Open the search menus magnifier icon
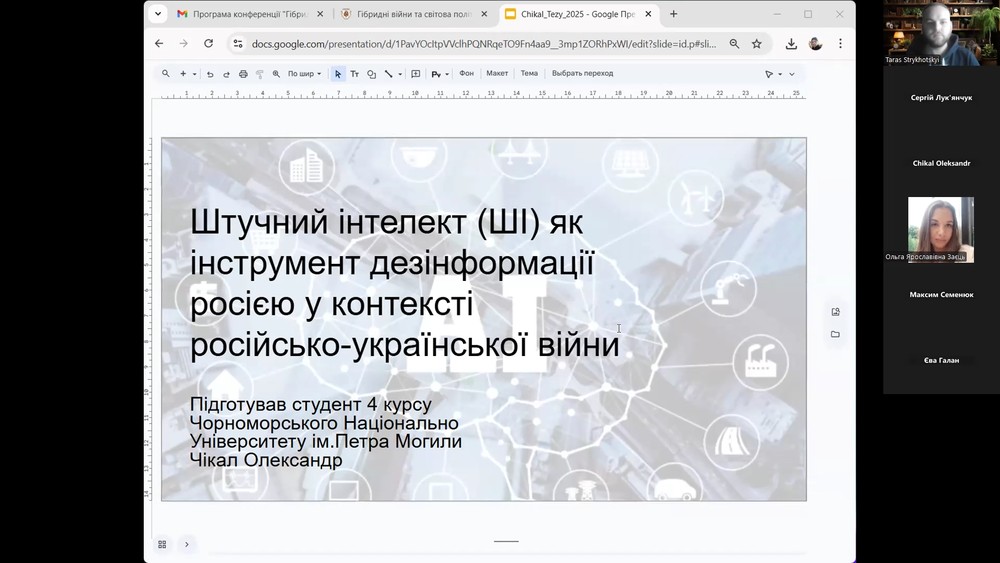The image size is (1000, 563). pyautogui.click(x=166, y=74)
